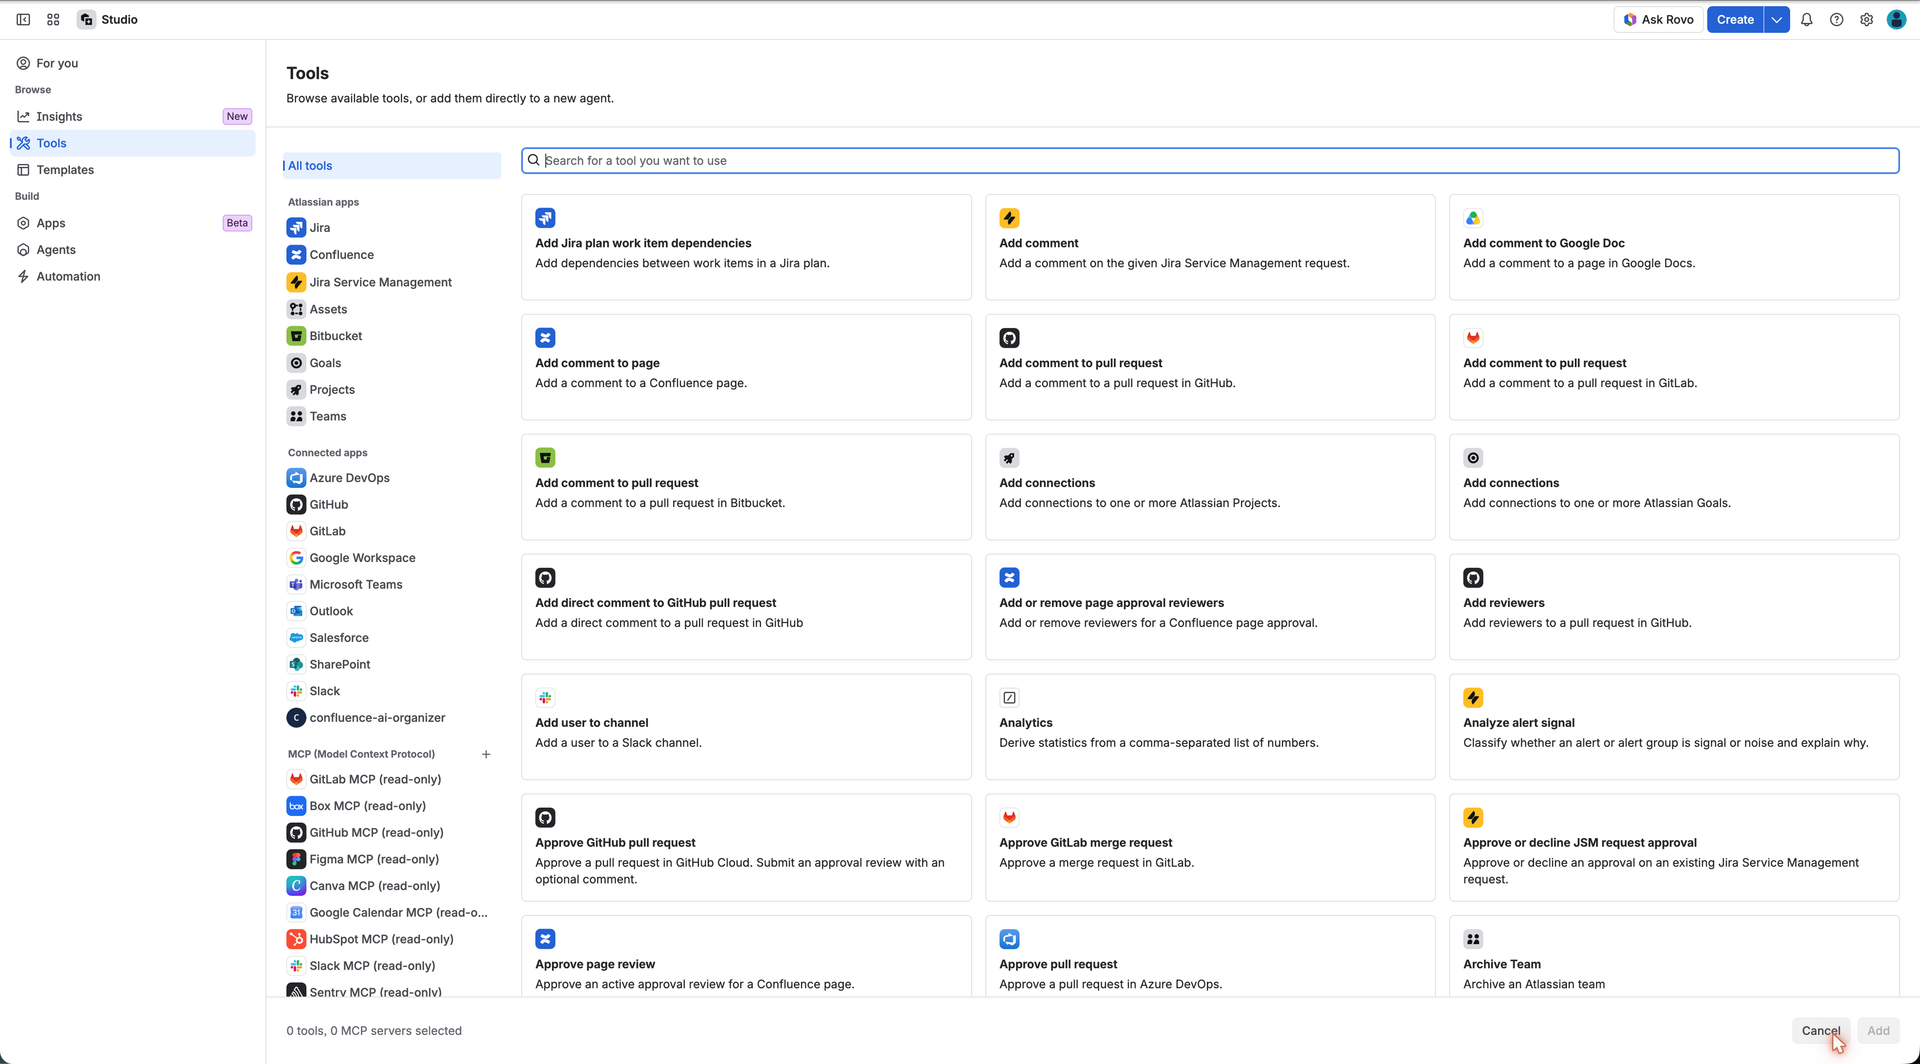Open Templates in the sidebar
The image size is (1920, 1064).
pos(132,170)
